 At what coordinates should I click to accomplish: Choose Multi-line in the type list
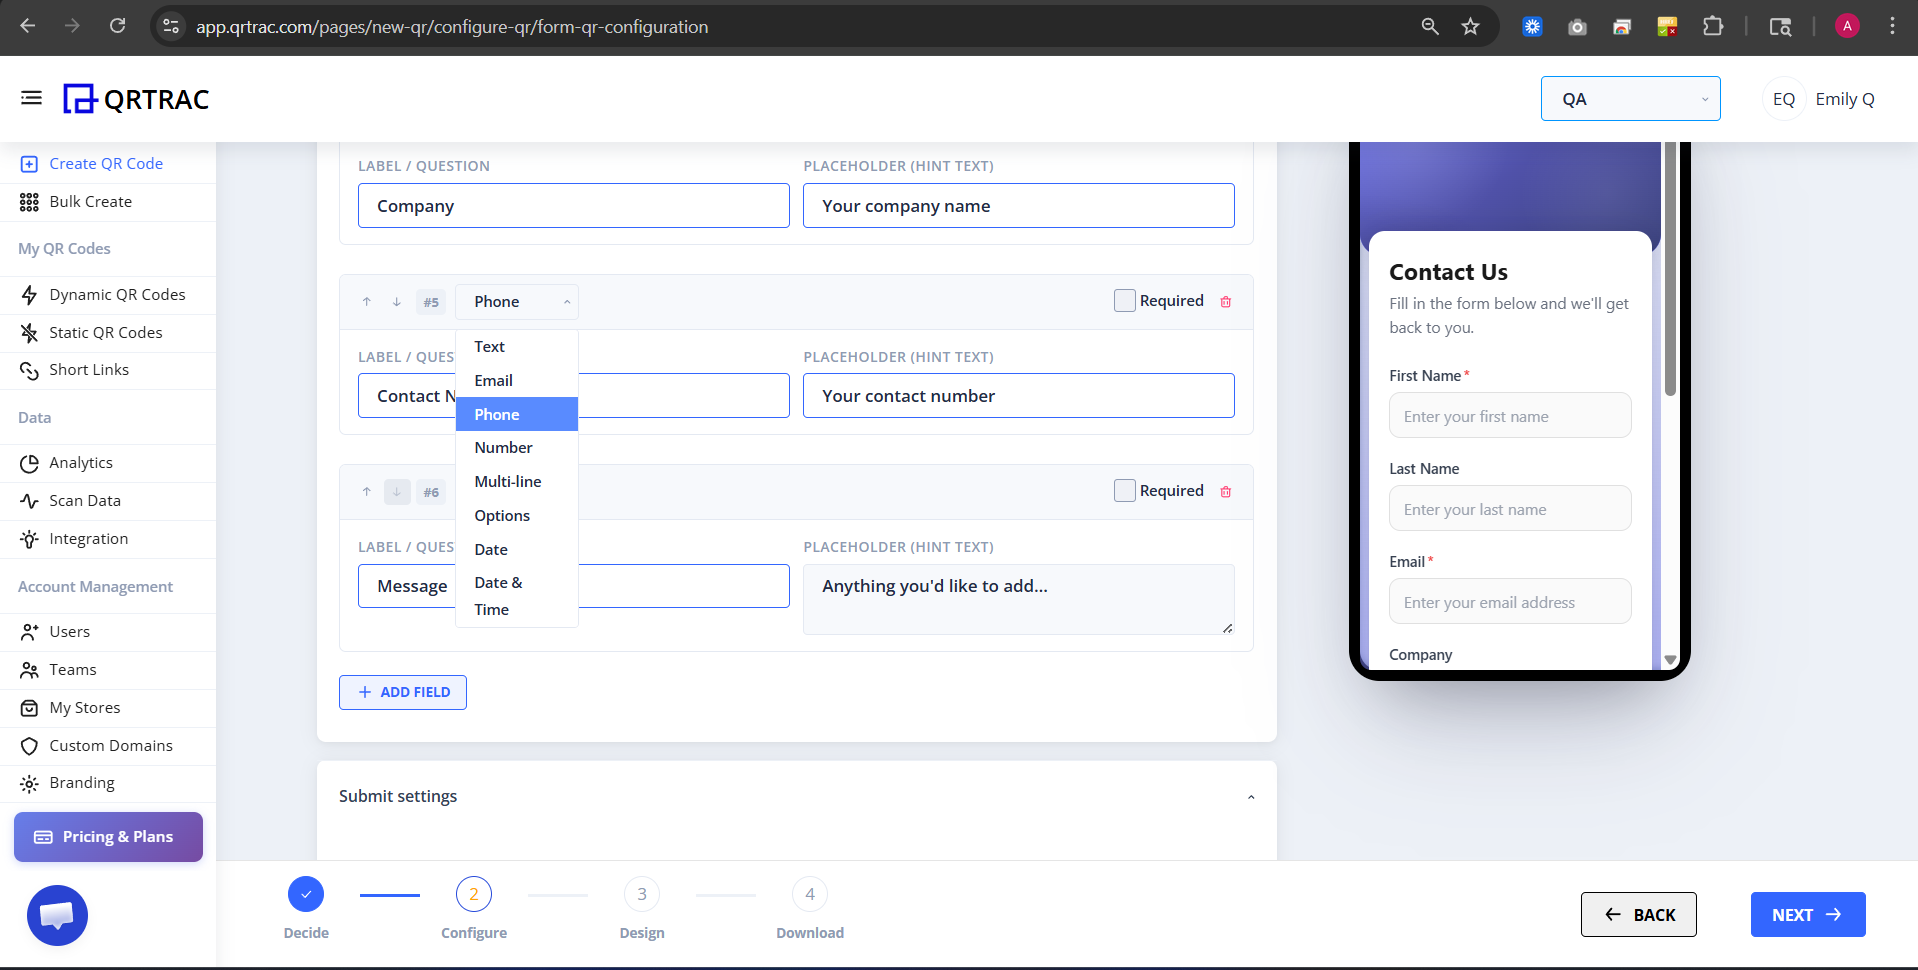point(507,481)
